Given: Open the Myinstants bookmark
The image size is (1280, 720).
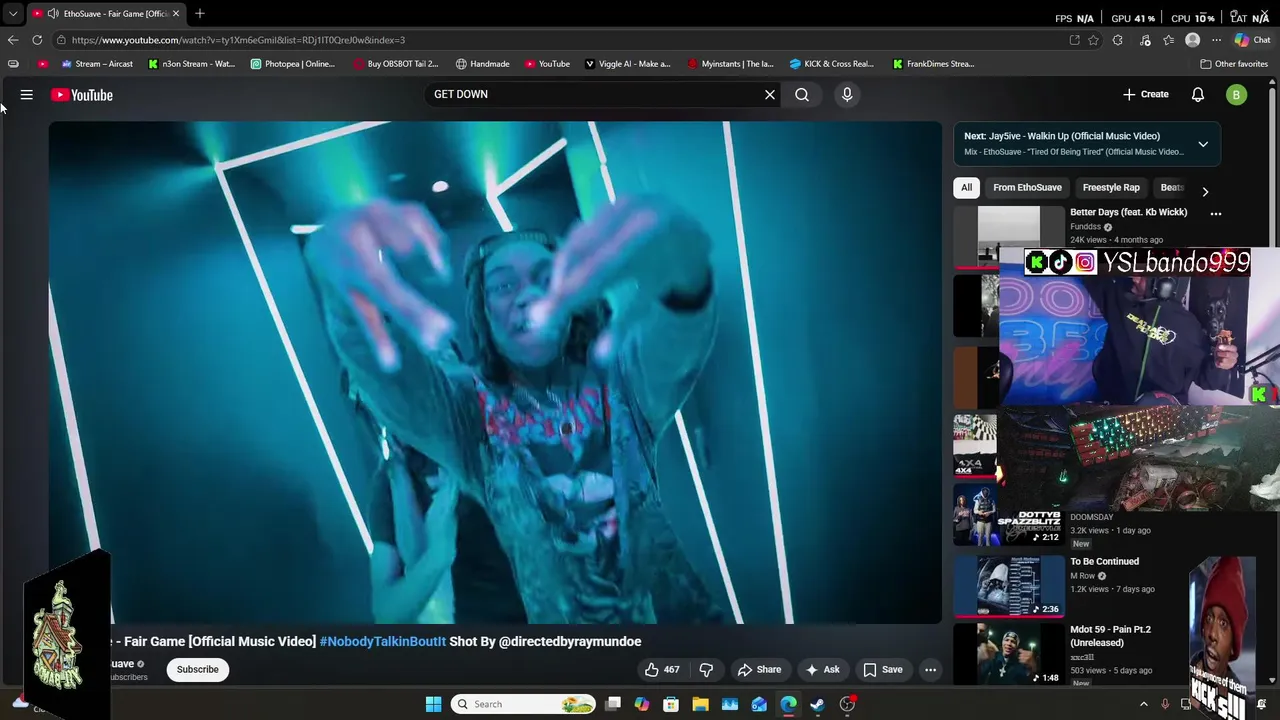Looking at the screenshot, I should pos(730,64).
